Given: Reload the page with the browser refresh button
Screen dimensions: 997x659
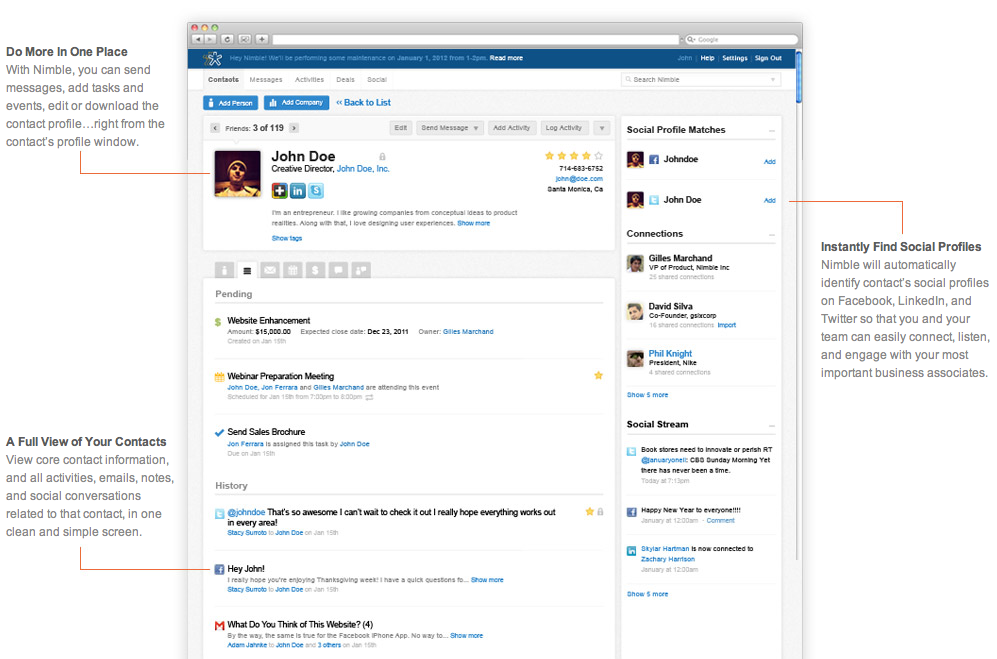Looking at the screenshot, I should (227, 39).
